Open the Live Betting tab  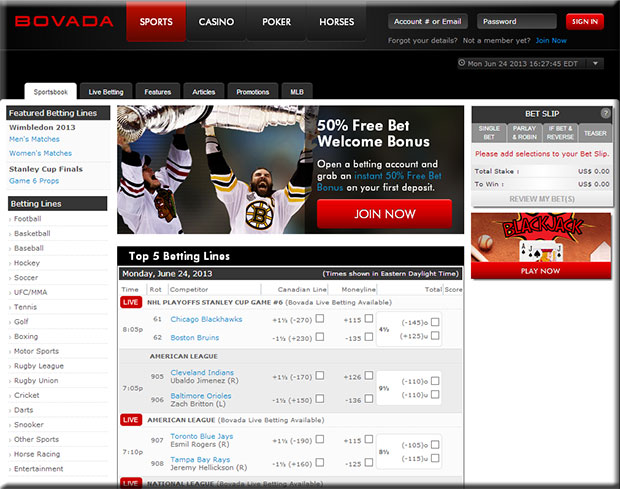pyautogui.click(x=106, y=92)
